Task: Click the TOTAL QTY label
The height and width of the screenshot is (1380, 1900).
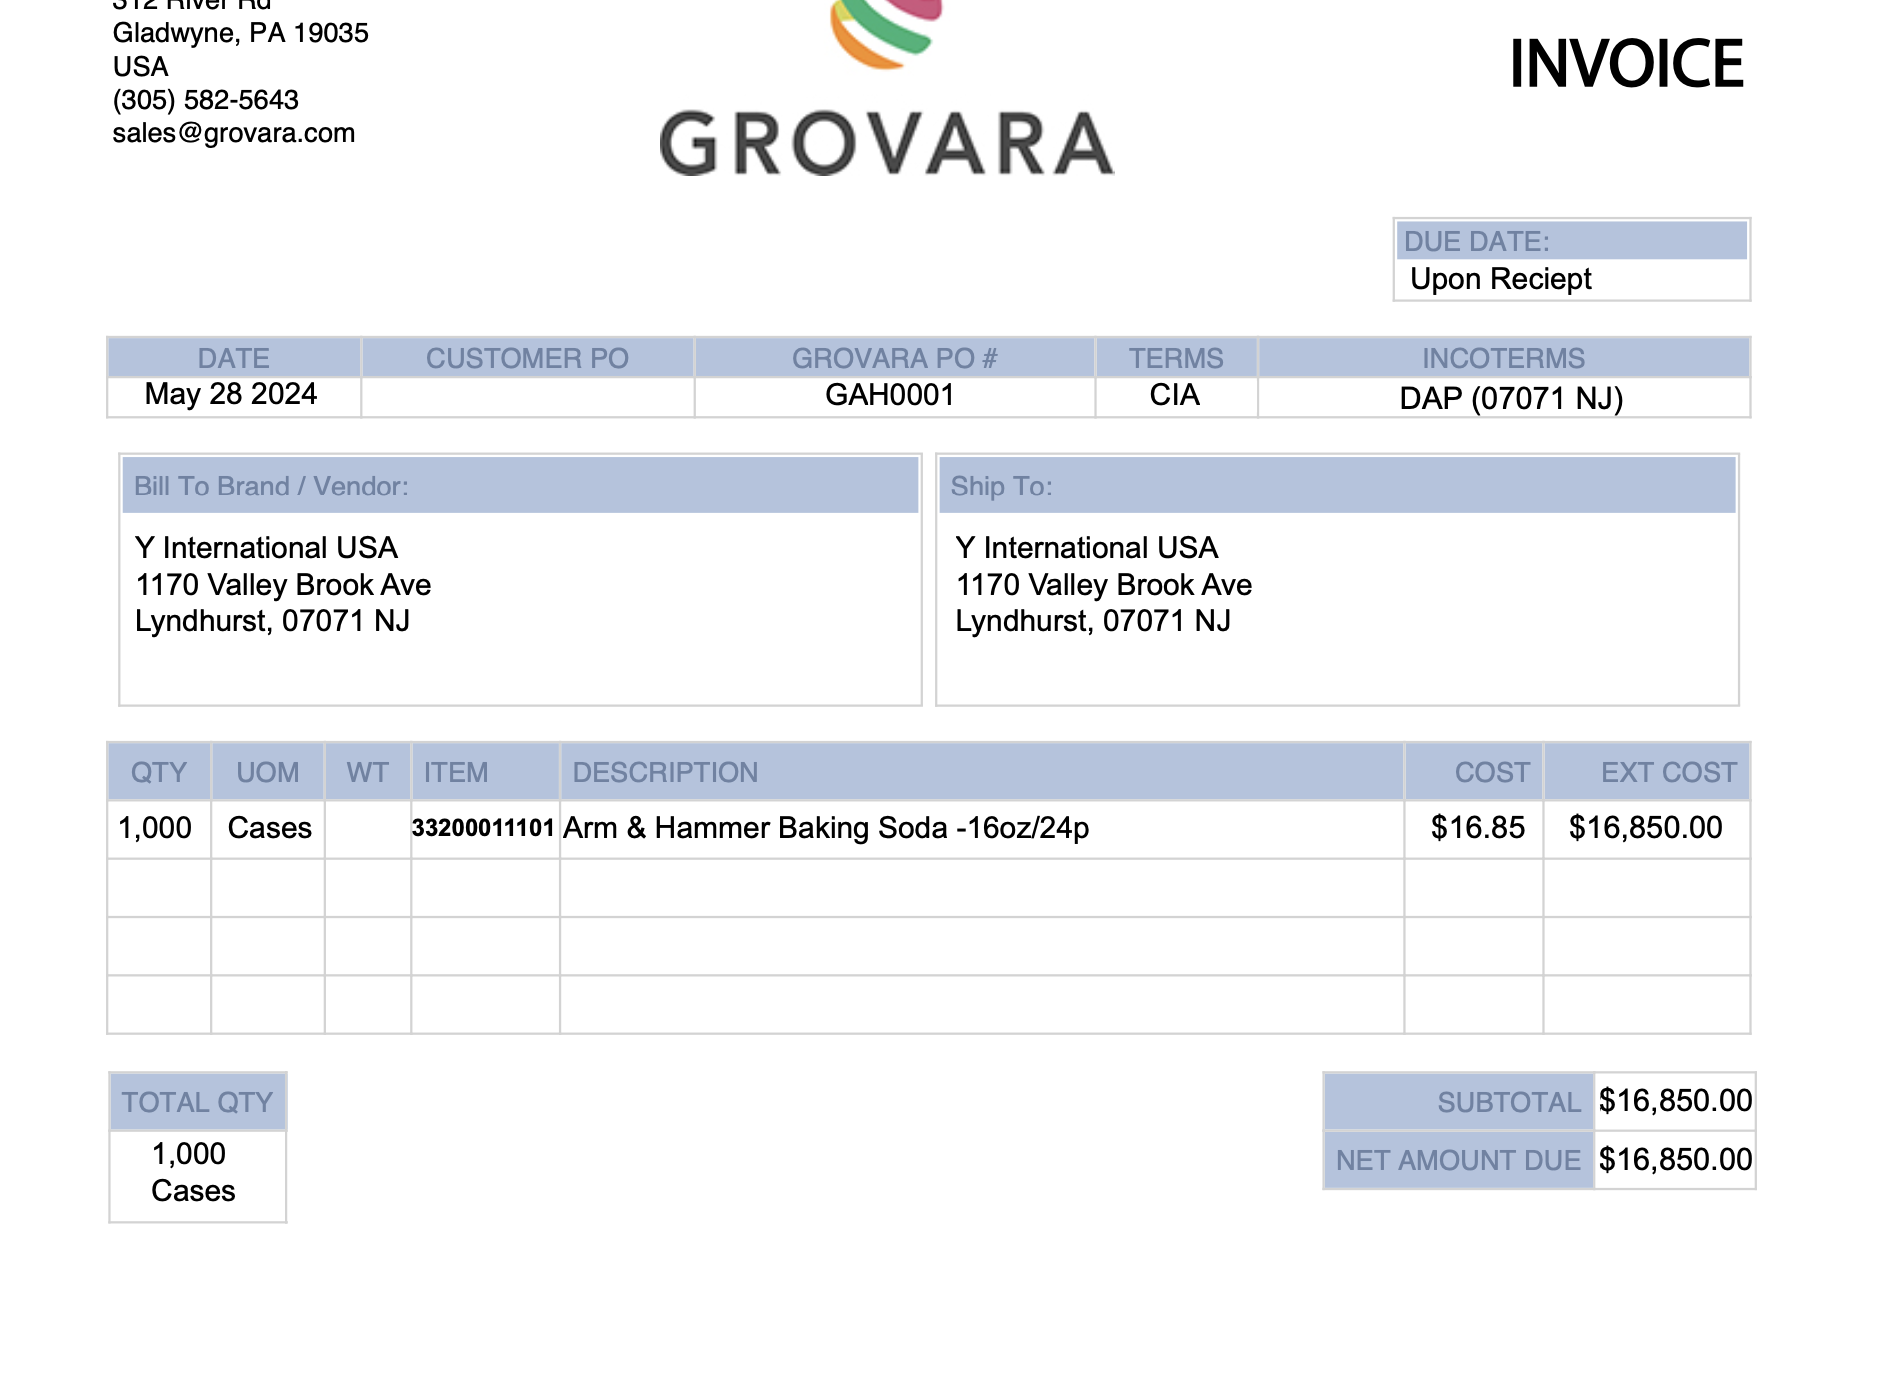Action: 197,1102
